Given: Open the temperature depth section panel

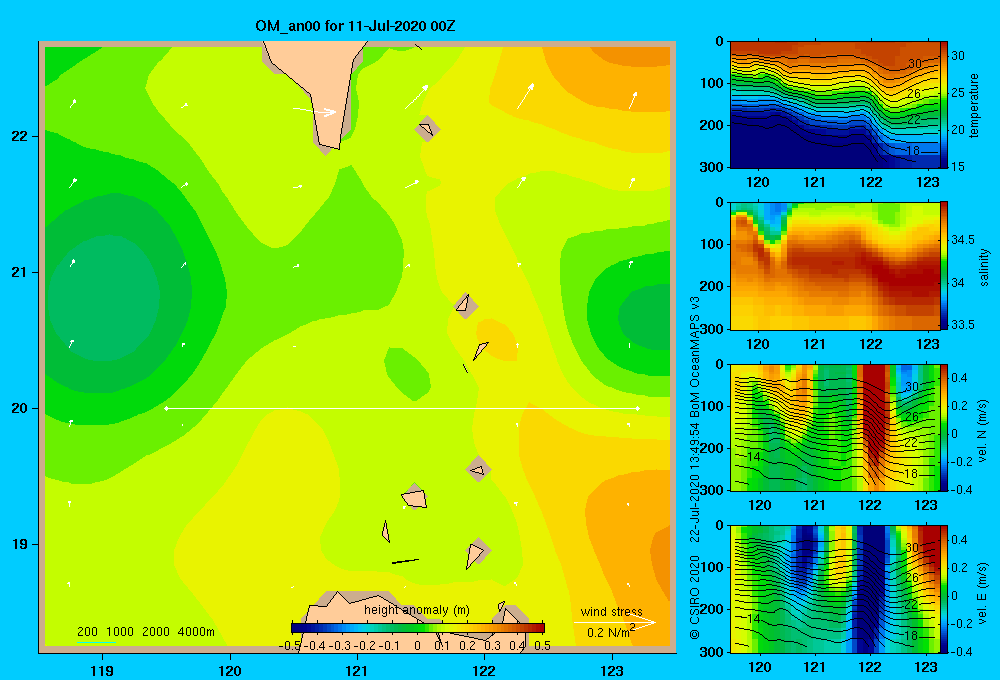Looking at the screenshot, I should point(835,105).
